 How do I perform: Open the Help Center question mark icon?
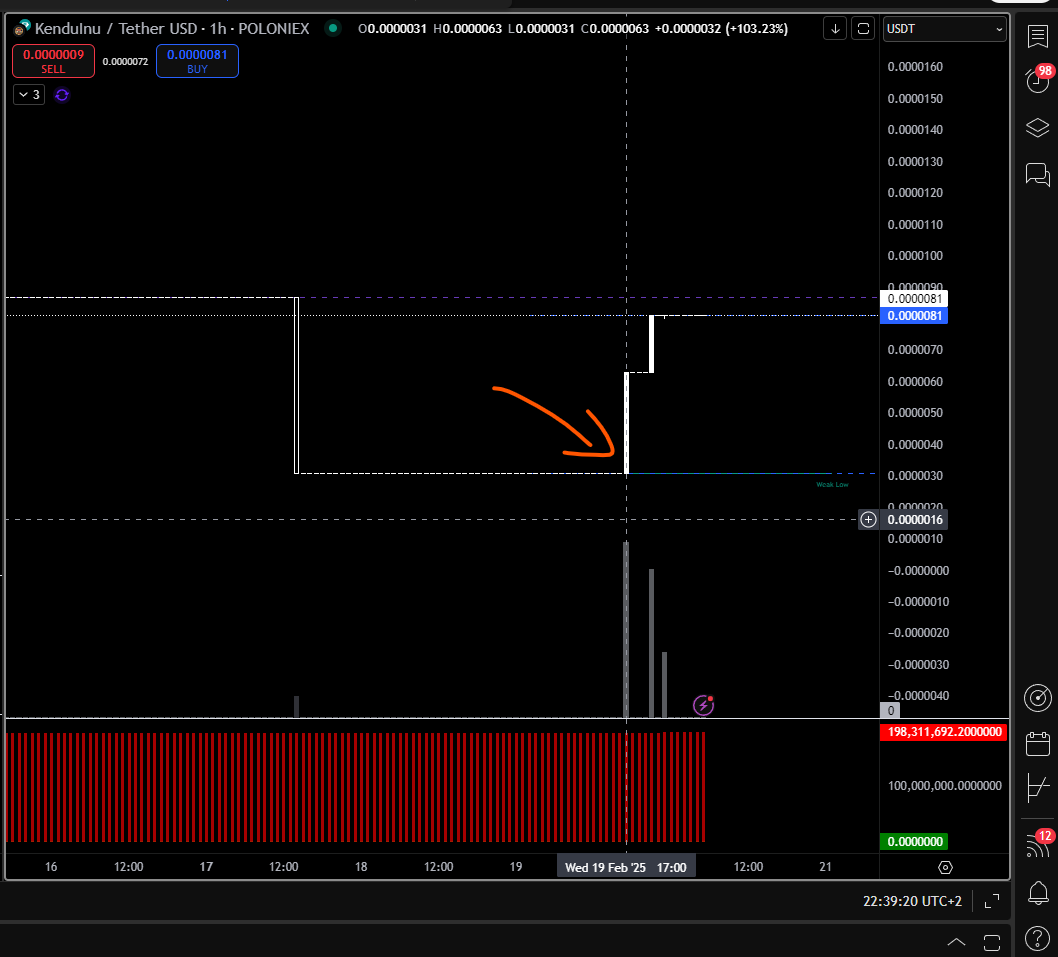point(1037,938)
